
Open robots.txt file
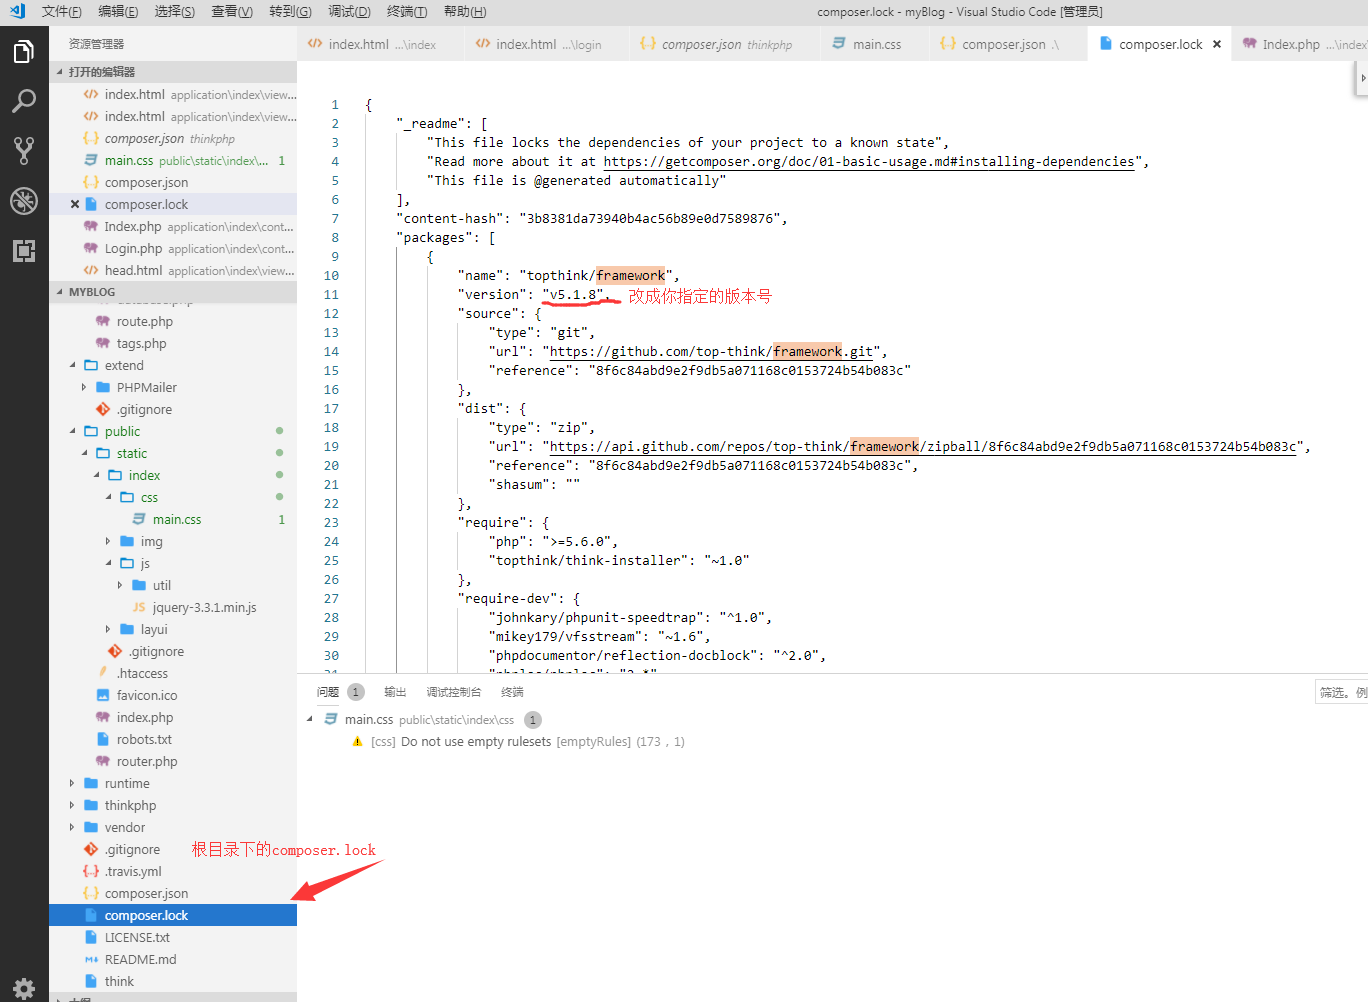pyautogui.click(x=173, y=739)
